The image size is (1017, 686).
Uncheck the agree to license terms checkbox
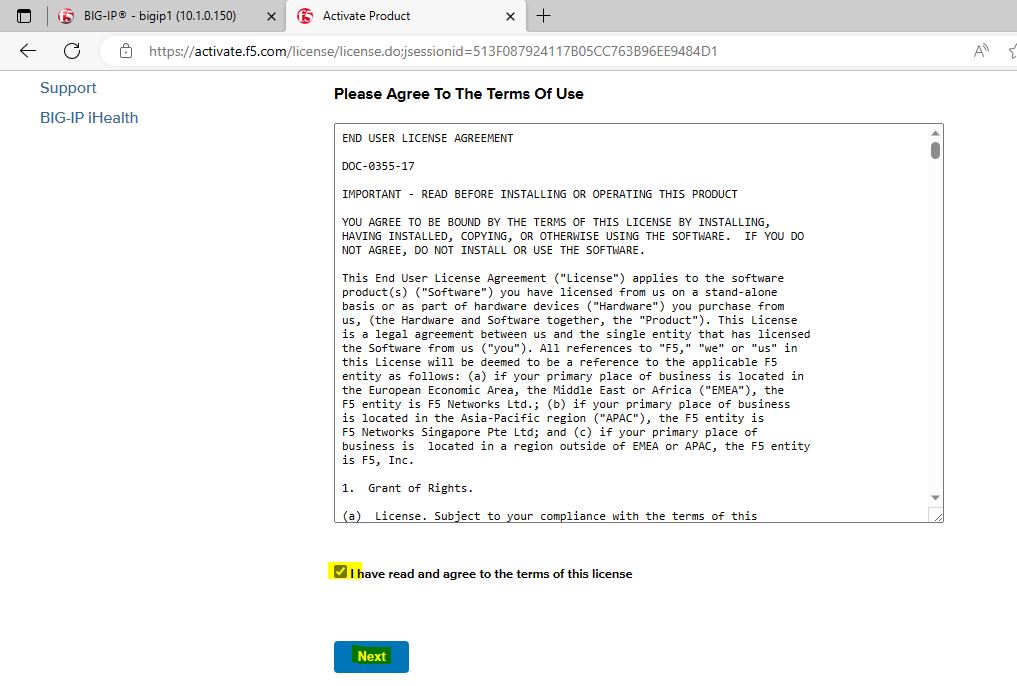(341, 572)
